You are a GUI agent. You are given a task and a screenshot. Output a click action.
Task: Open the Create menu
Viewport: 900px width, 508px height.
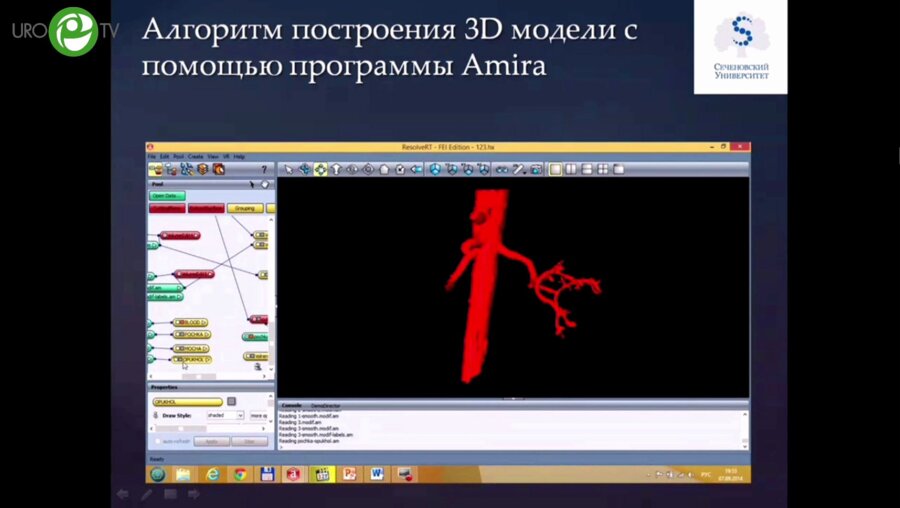click(x=195, y=156)
